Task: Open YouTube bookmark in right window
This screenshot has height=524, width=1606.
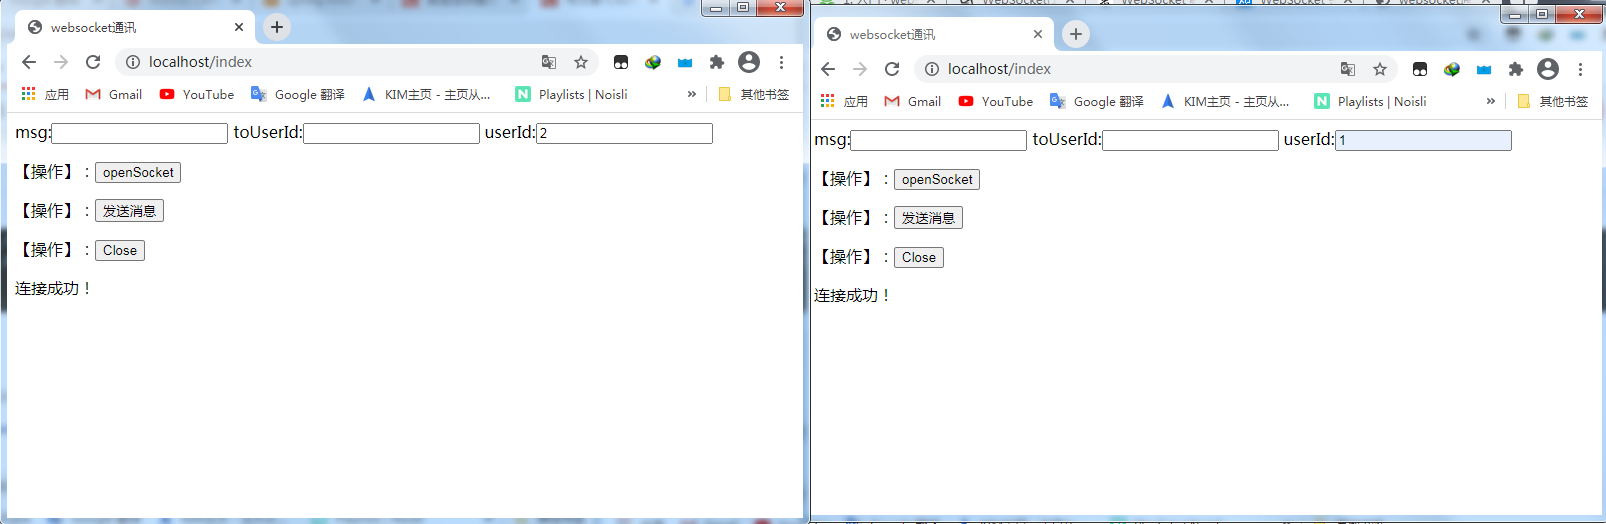Action: pyautogui.click(x=996, y=101)
